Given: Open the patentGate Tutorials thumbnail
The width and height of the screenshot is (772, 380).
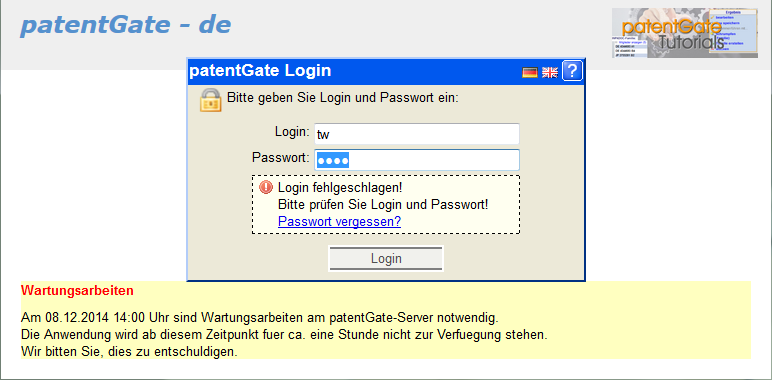Looking at the screenshot, I should click(685, 33).
